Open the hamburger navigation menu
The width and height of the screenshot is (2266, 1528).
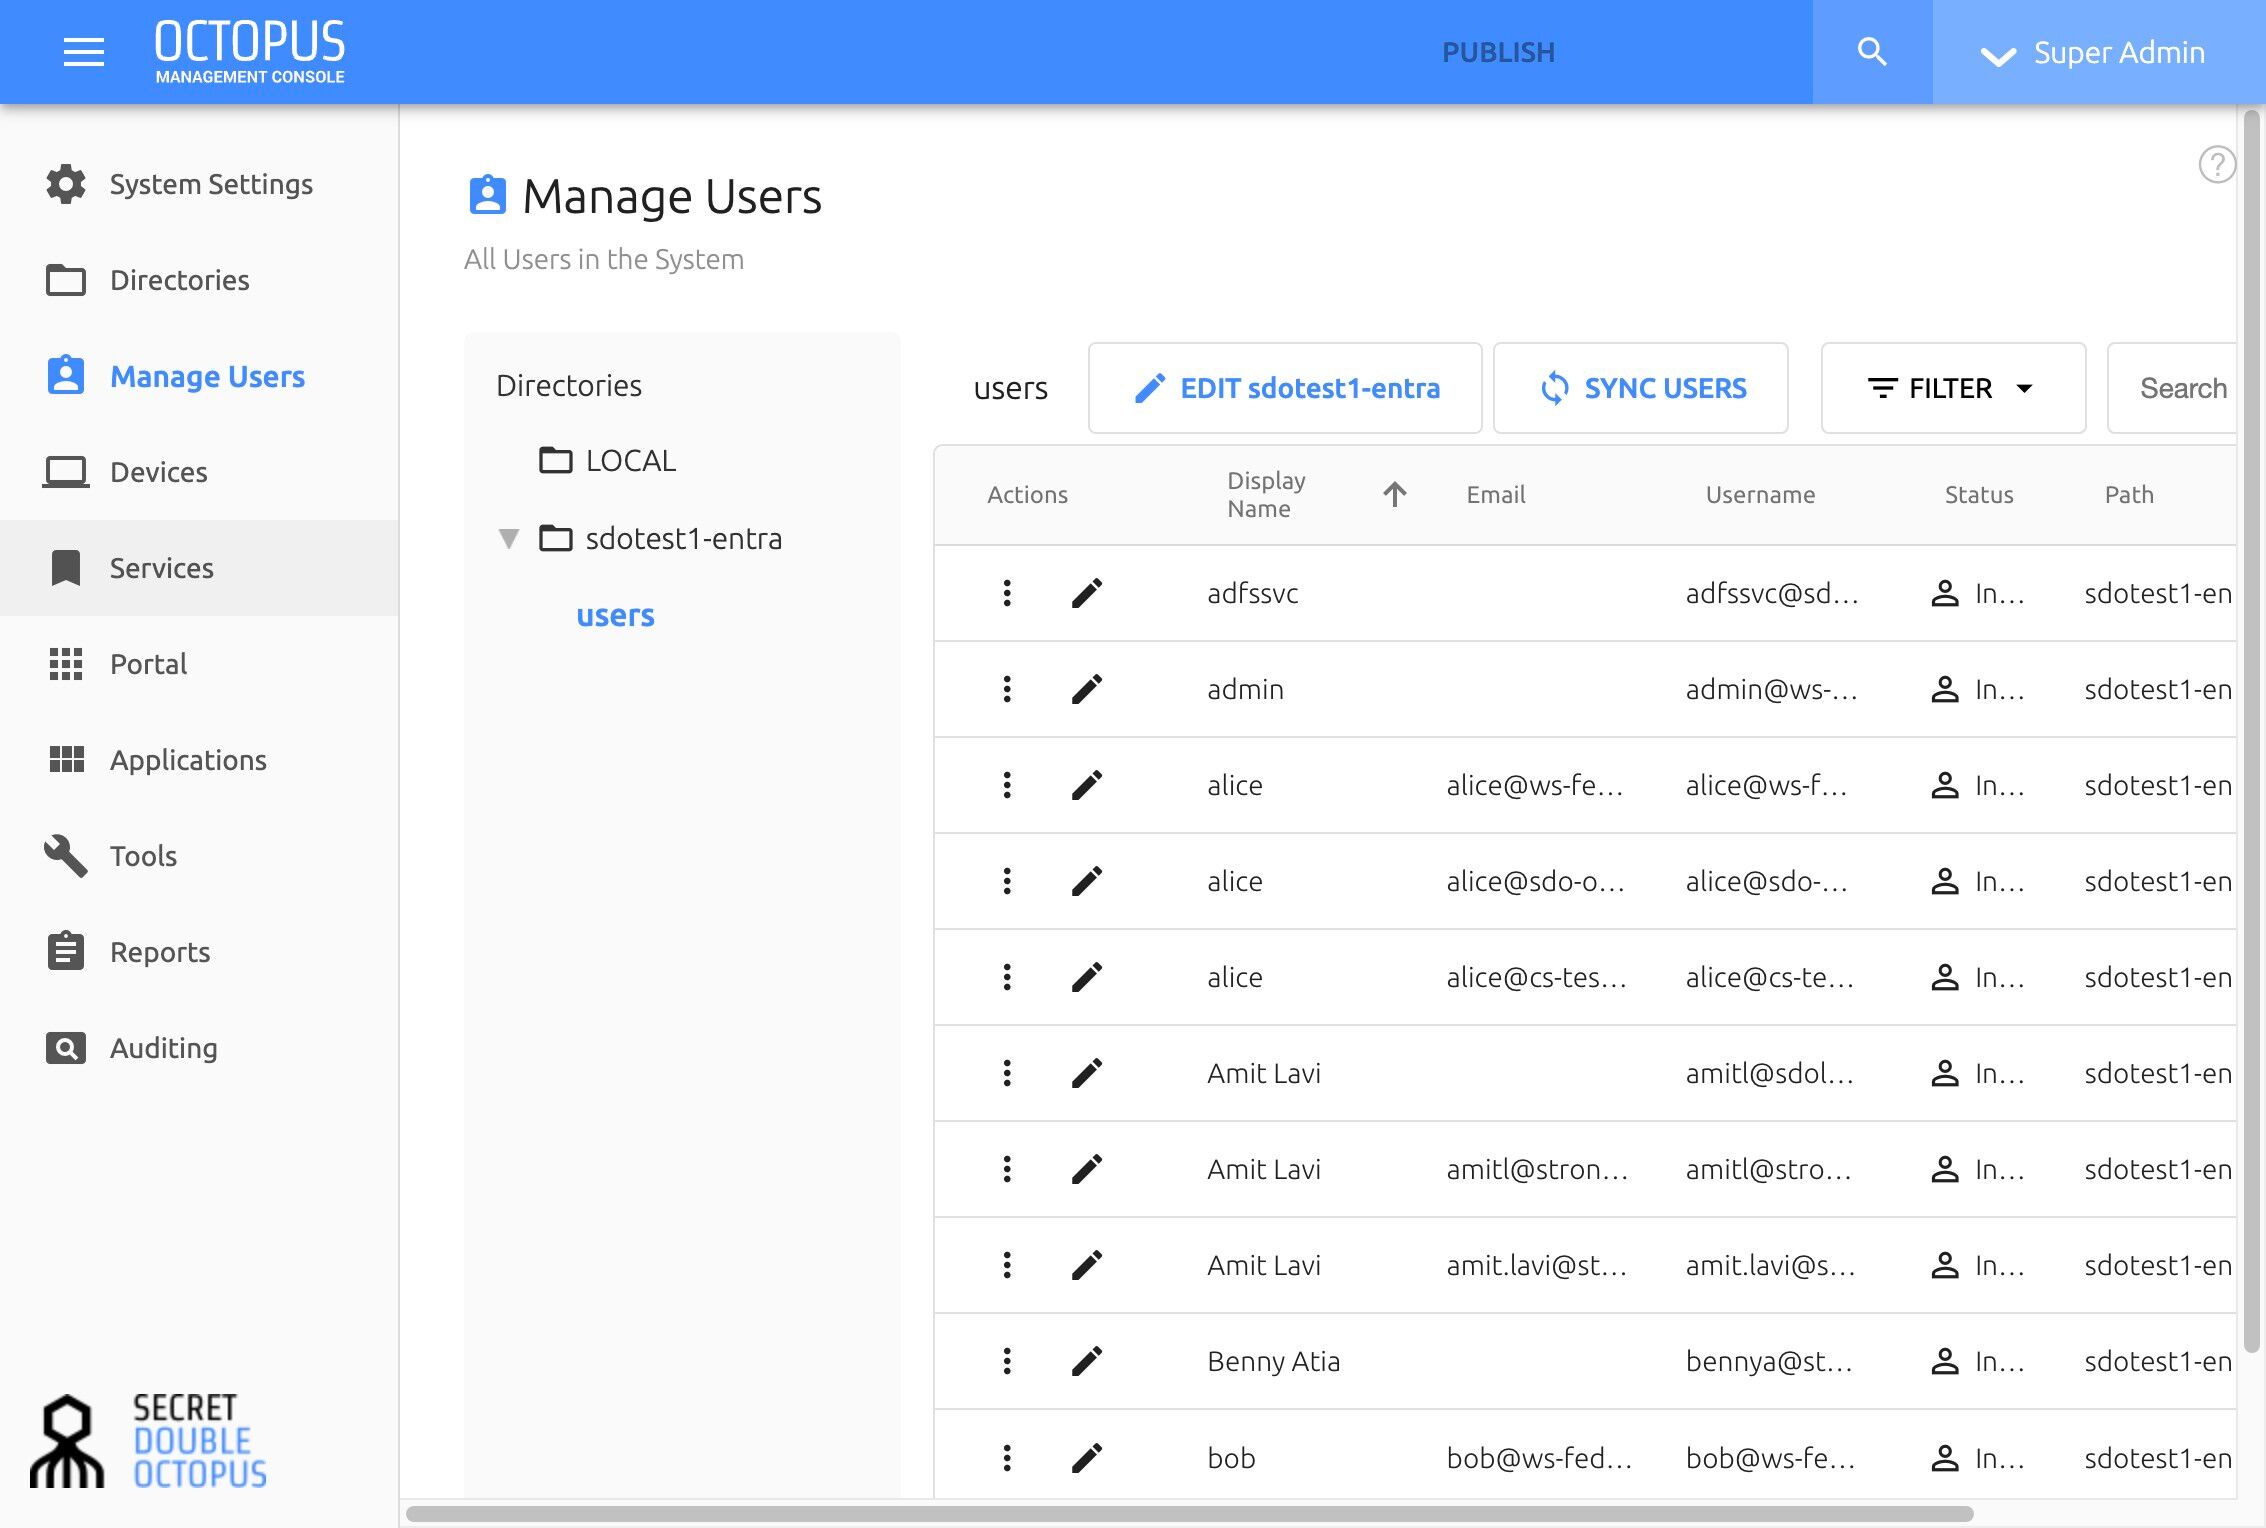tap(84, 52)
